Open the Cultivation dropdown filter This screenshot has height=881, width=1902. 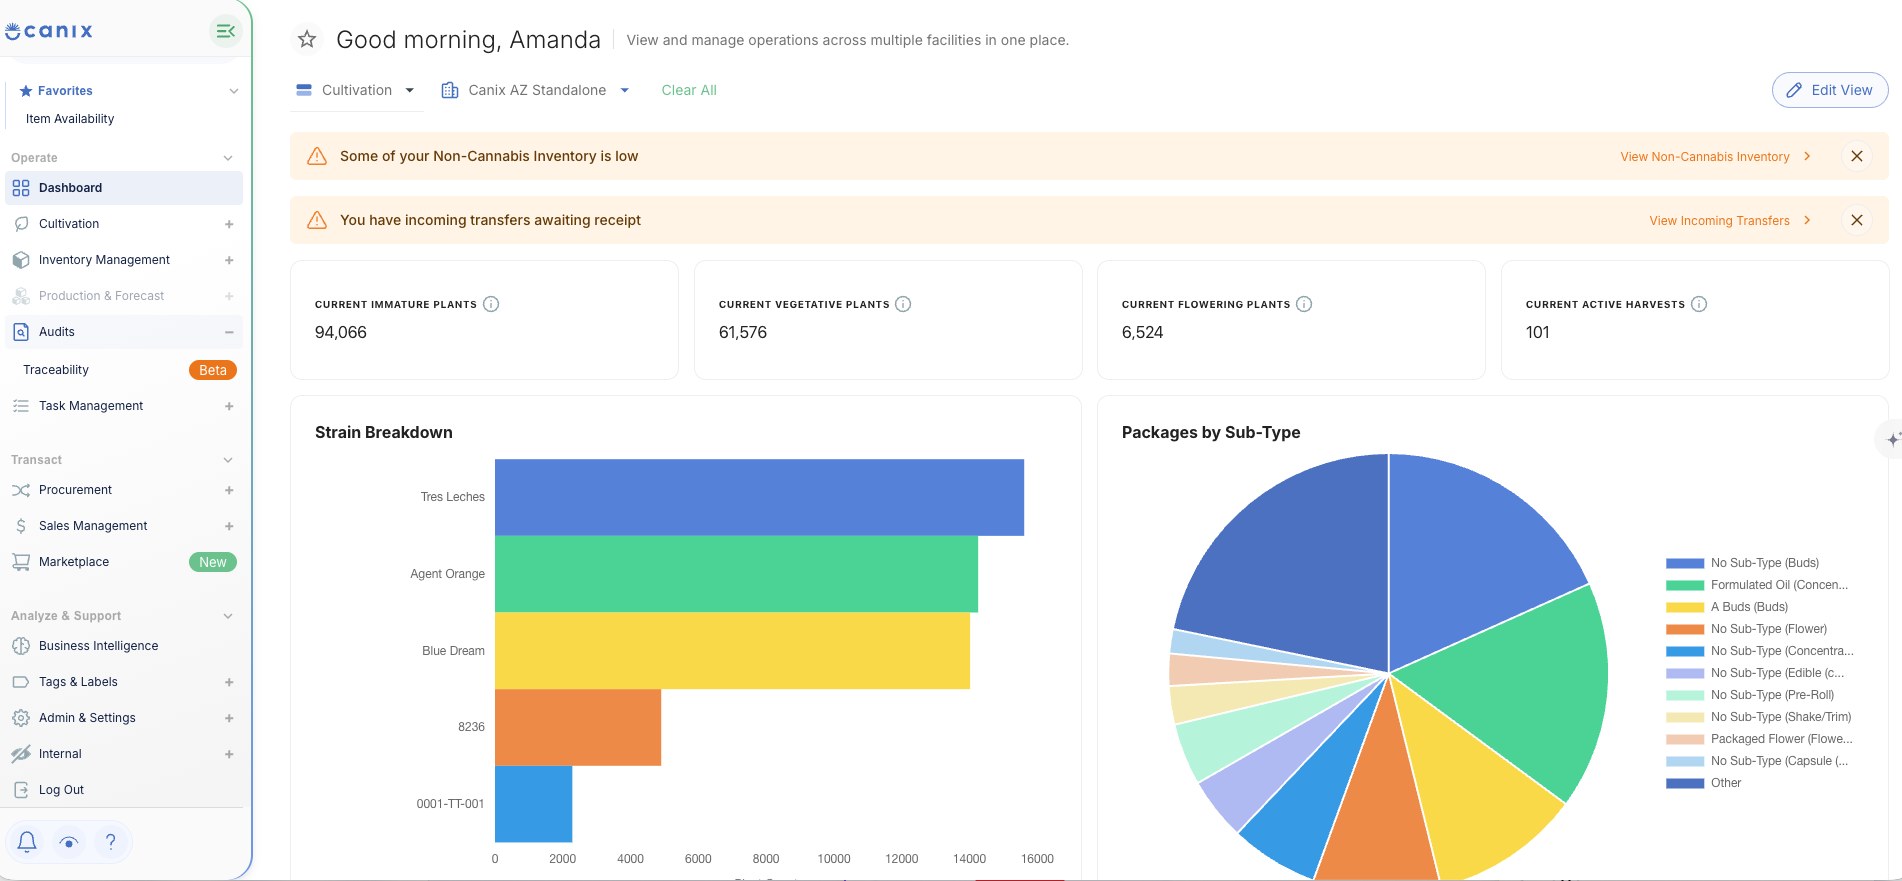(356, 90)
